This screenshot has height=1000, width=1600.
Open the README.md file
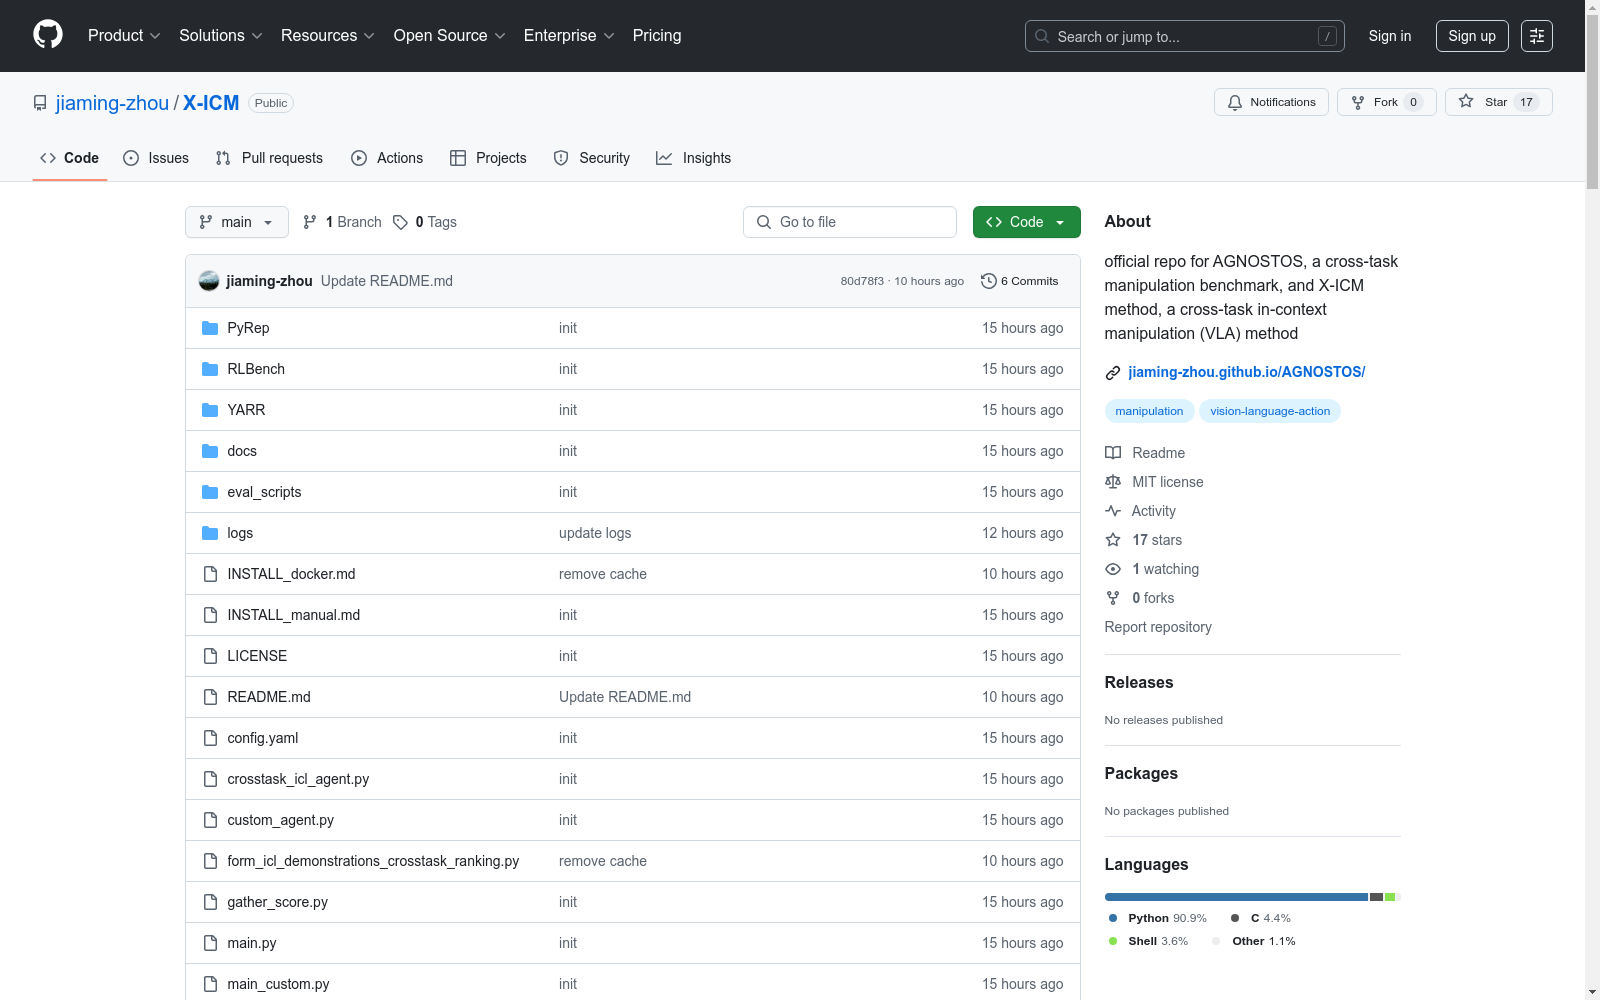coord(269,697)
